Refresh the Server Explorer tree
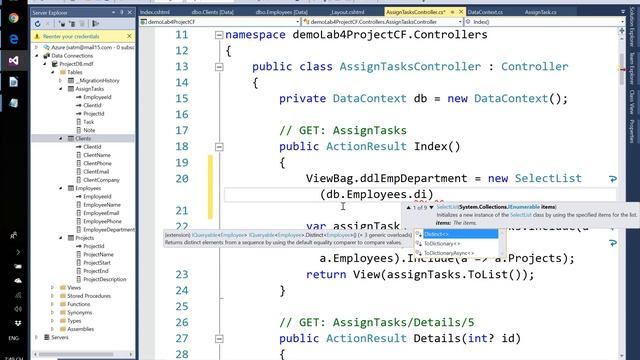 tap(38, 24)
